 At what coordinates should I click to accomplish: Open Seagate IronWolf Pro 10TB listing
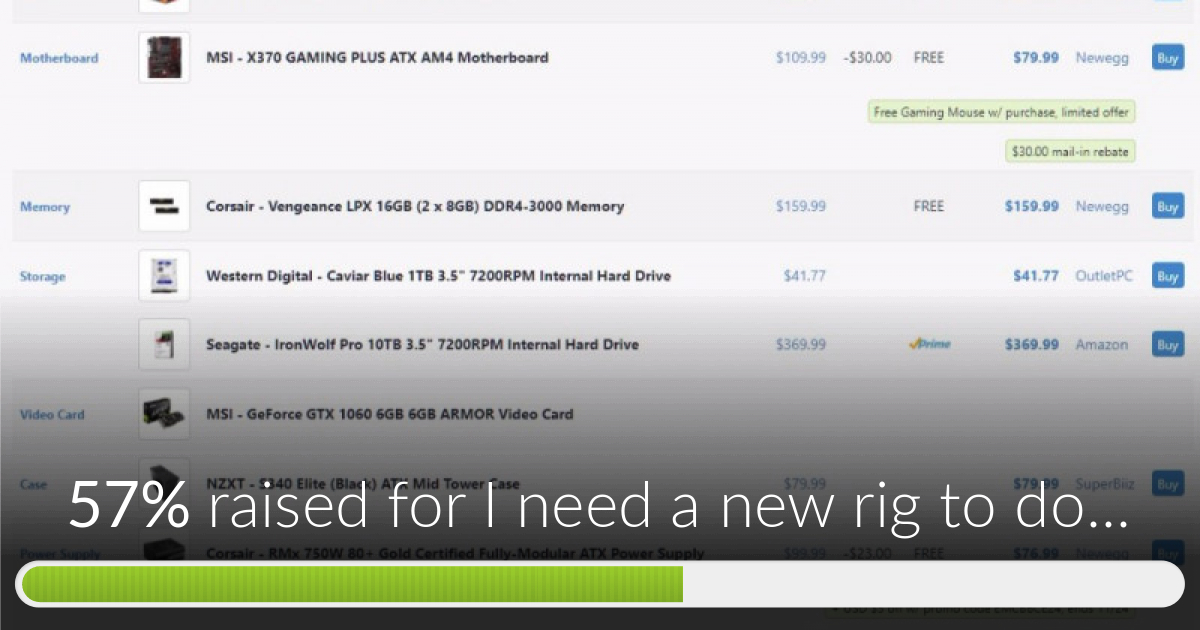pos(422,345)
